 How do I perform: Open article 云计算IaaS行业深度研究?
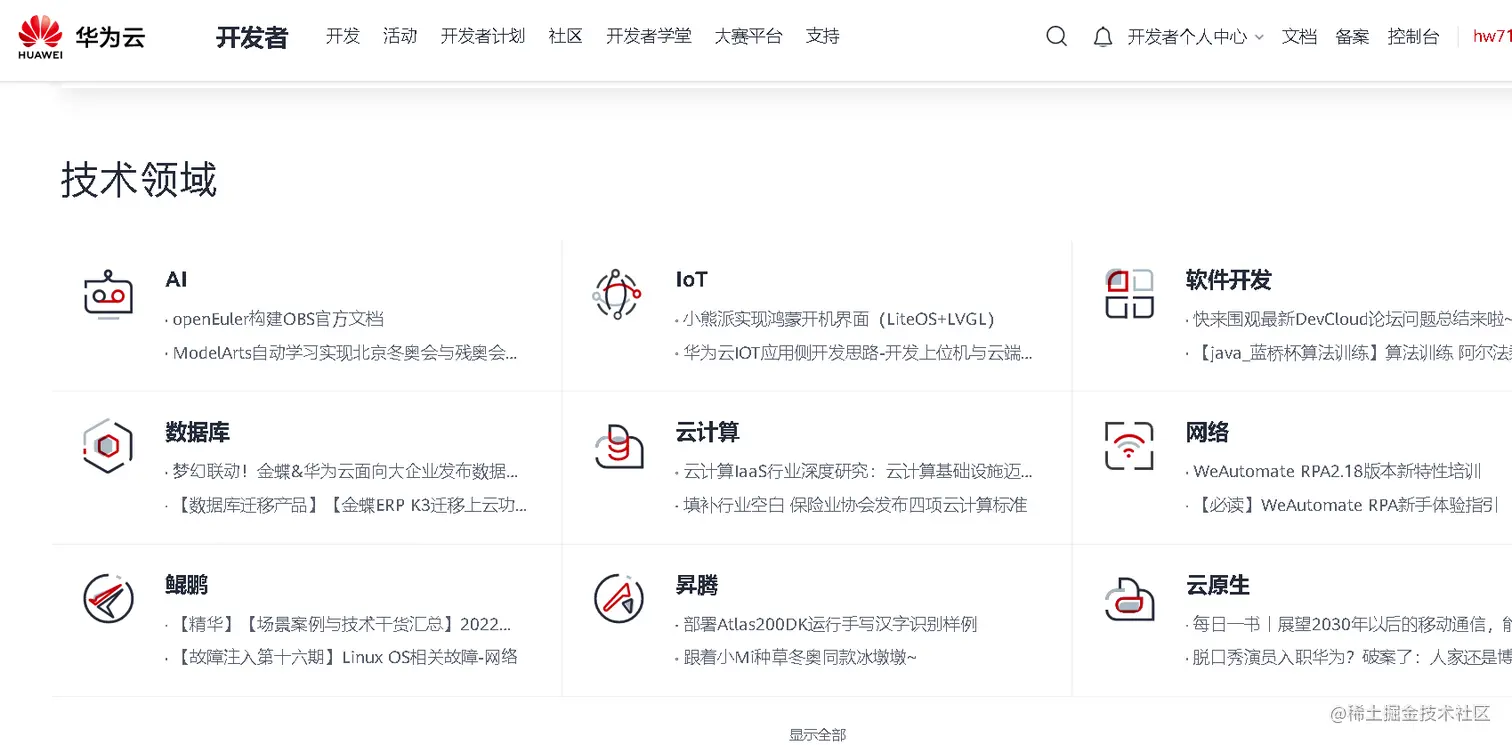pyautogui.click(x=858, y=471)
